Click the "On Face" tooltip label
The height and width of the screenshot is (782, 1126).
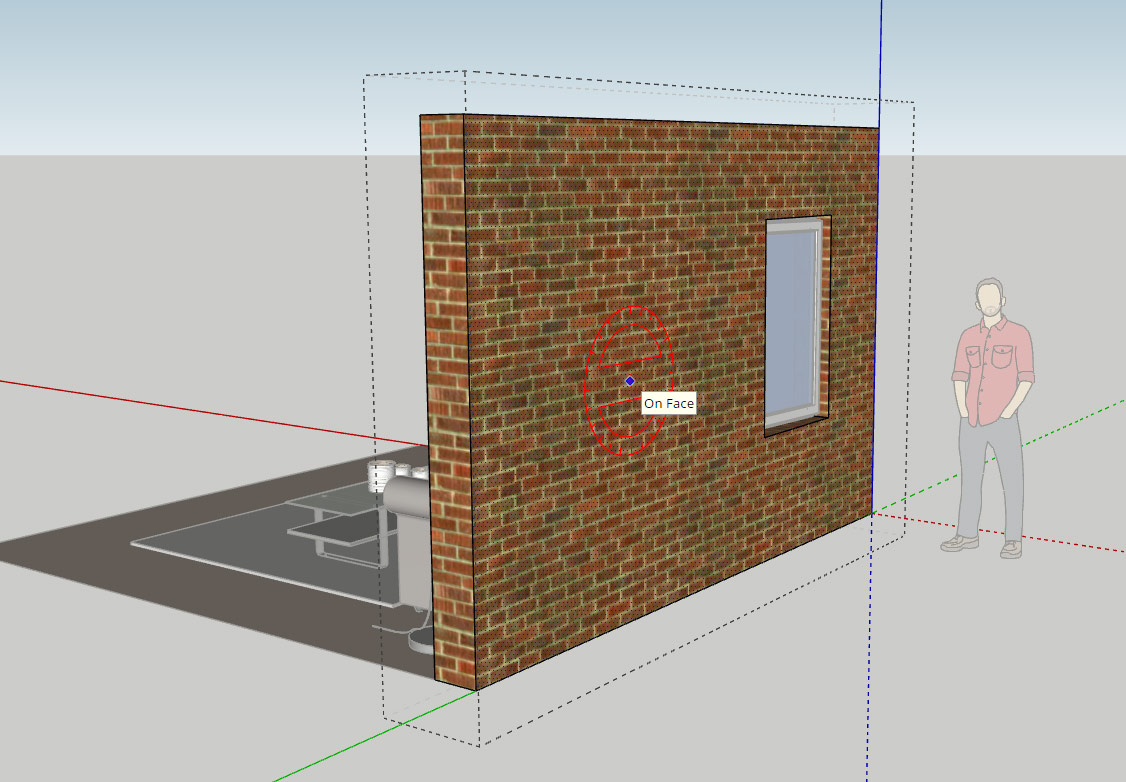click(x=668, y=404)
